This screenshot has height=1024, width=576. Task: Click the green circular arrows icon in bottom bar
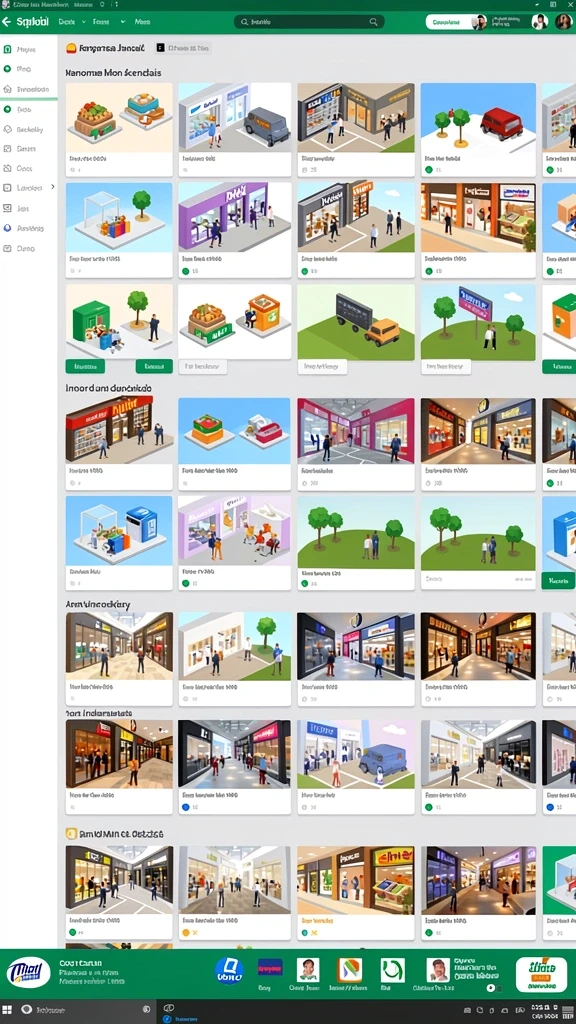392,970
